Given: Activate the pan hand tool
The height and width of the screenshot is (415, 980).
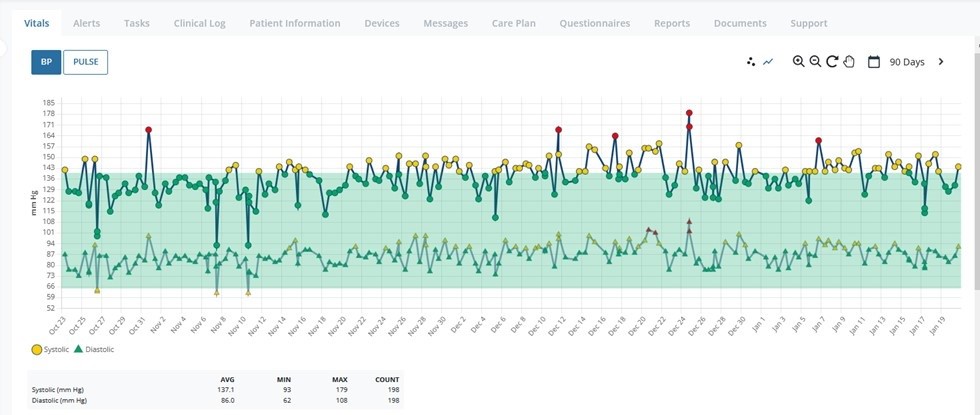Looking at the screenshot, I should coord(849,61).
